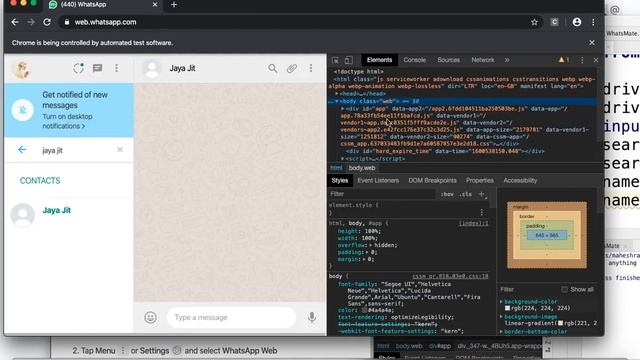Open the emoji picker

[150, 317]
